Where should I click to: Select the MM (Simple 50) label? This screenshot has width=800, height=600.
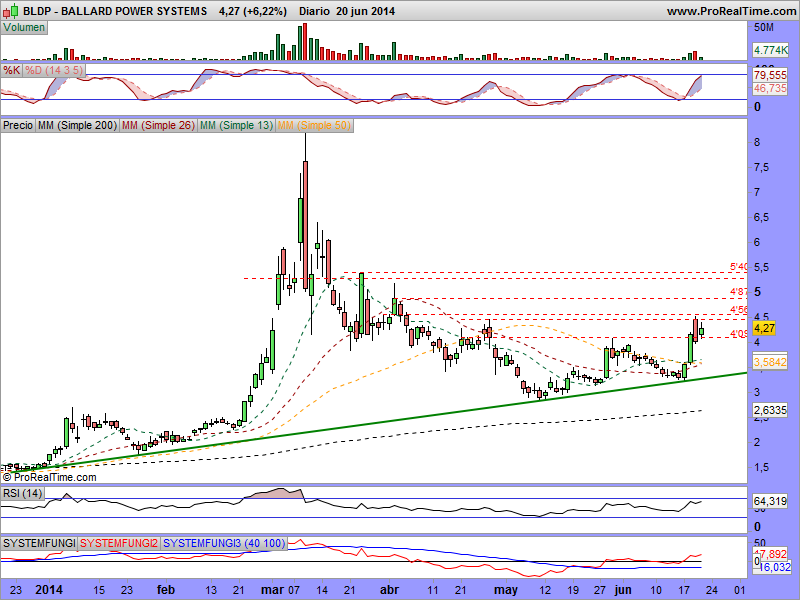click(x=314, y=125)
